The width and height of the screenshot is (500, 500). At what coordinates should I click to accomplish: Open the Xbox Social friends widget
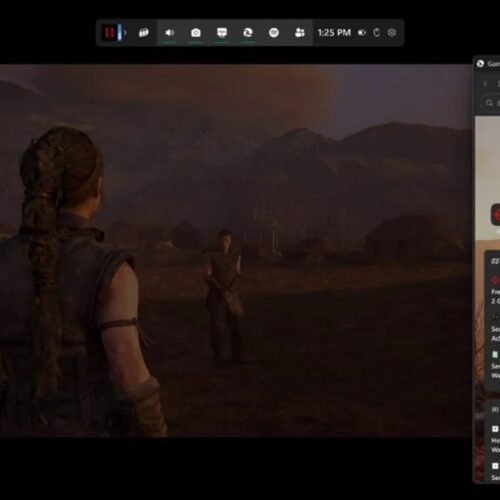pyautogui.click(x=300, y=33)
